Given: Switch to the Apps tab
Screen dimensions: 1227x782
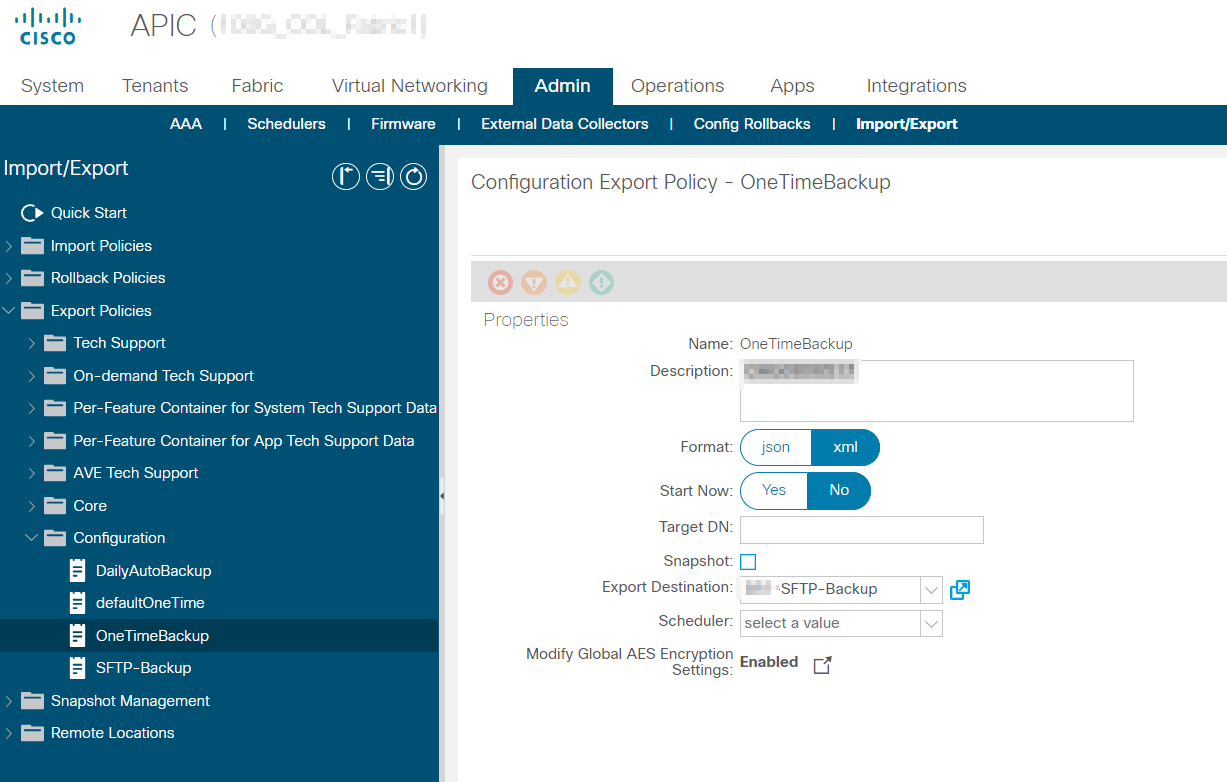Looking at the screenshot, I should click(x=792, y=86).
